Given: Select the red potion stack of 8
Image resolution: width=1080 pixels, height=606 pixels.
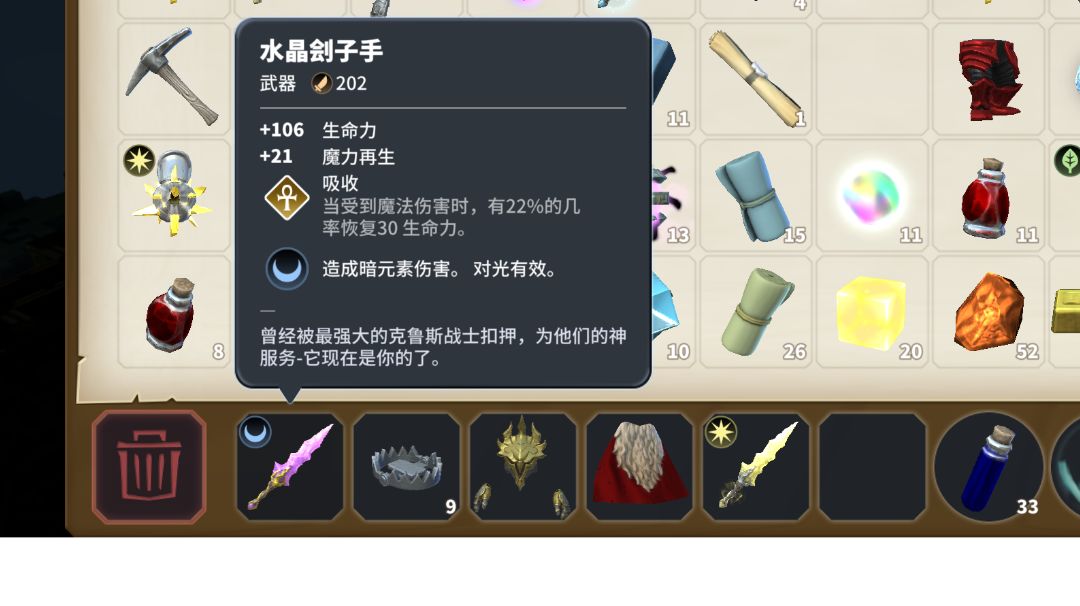Looking at the screenshot, I should [174, 311].
